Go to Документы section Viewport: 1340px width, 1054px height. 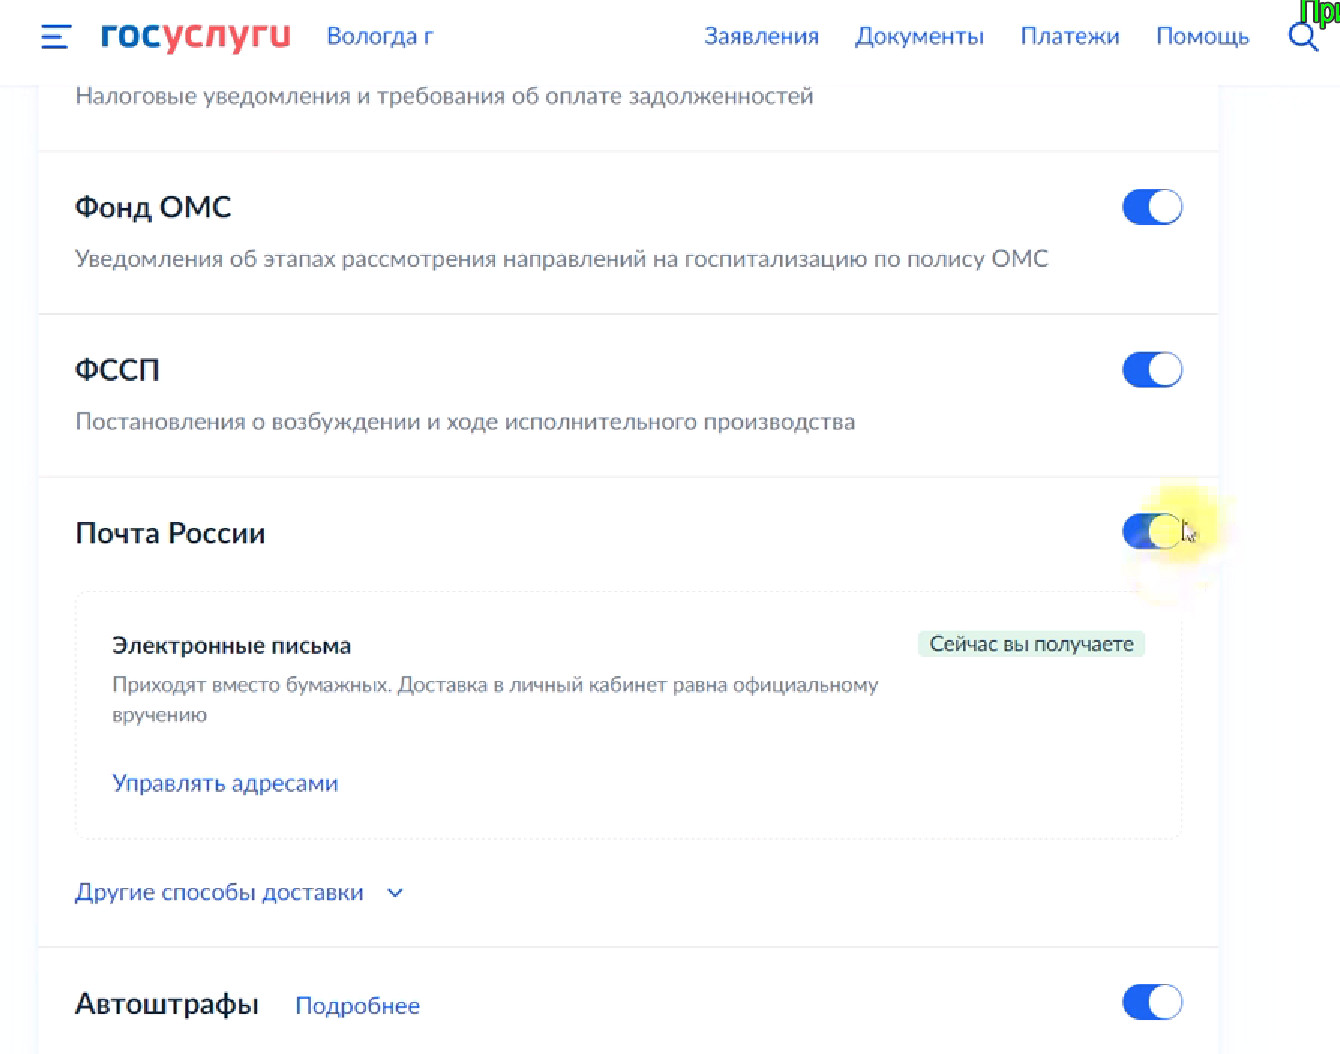[x=919, y=37]
